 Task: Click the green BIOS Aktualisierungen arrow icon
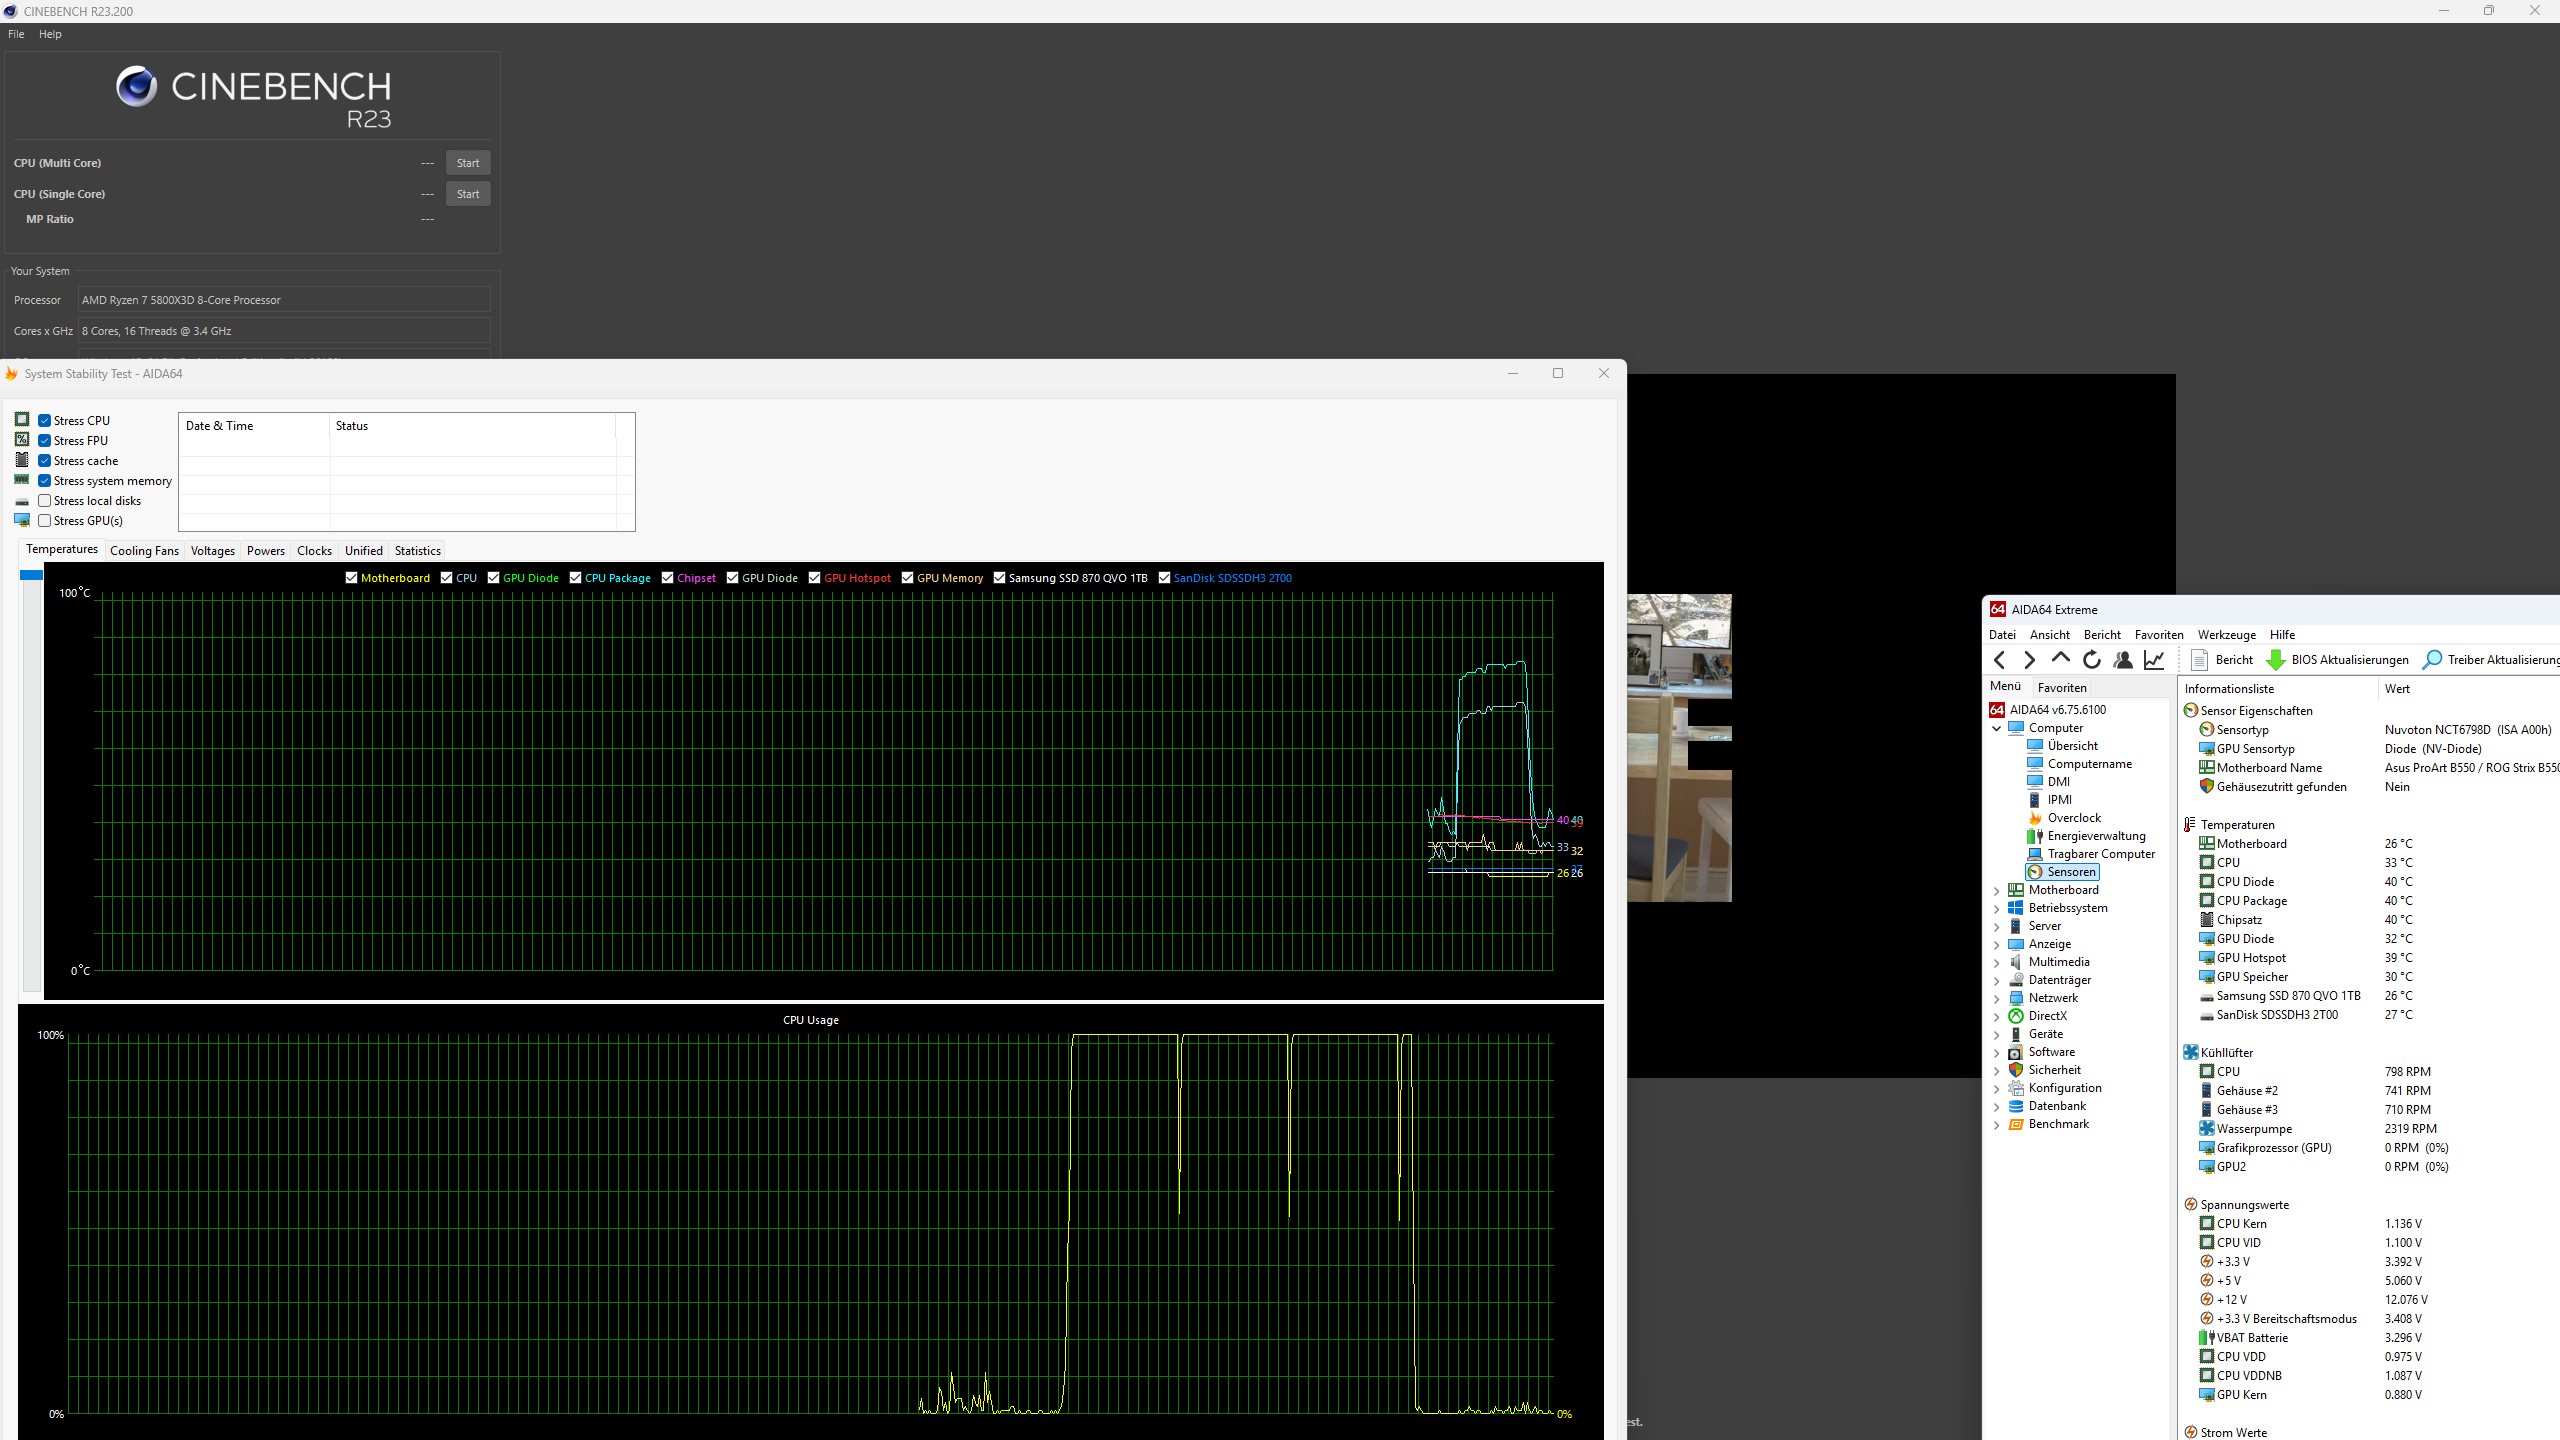(2275, 660)
